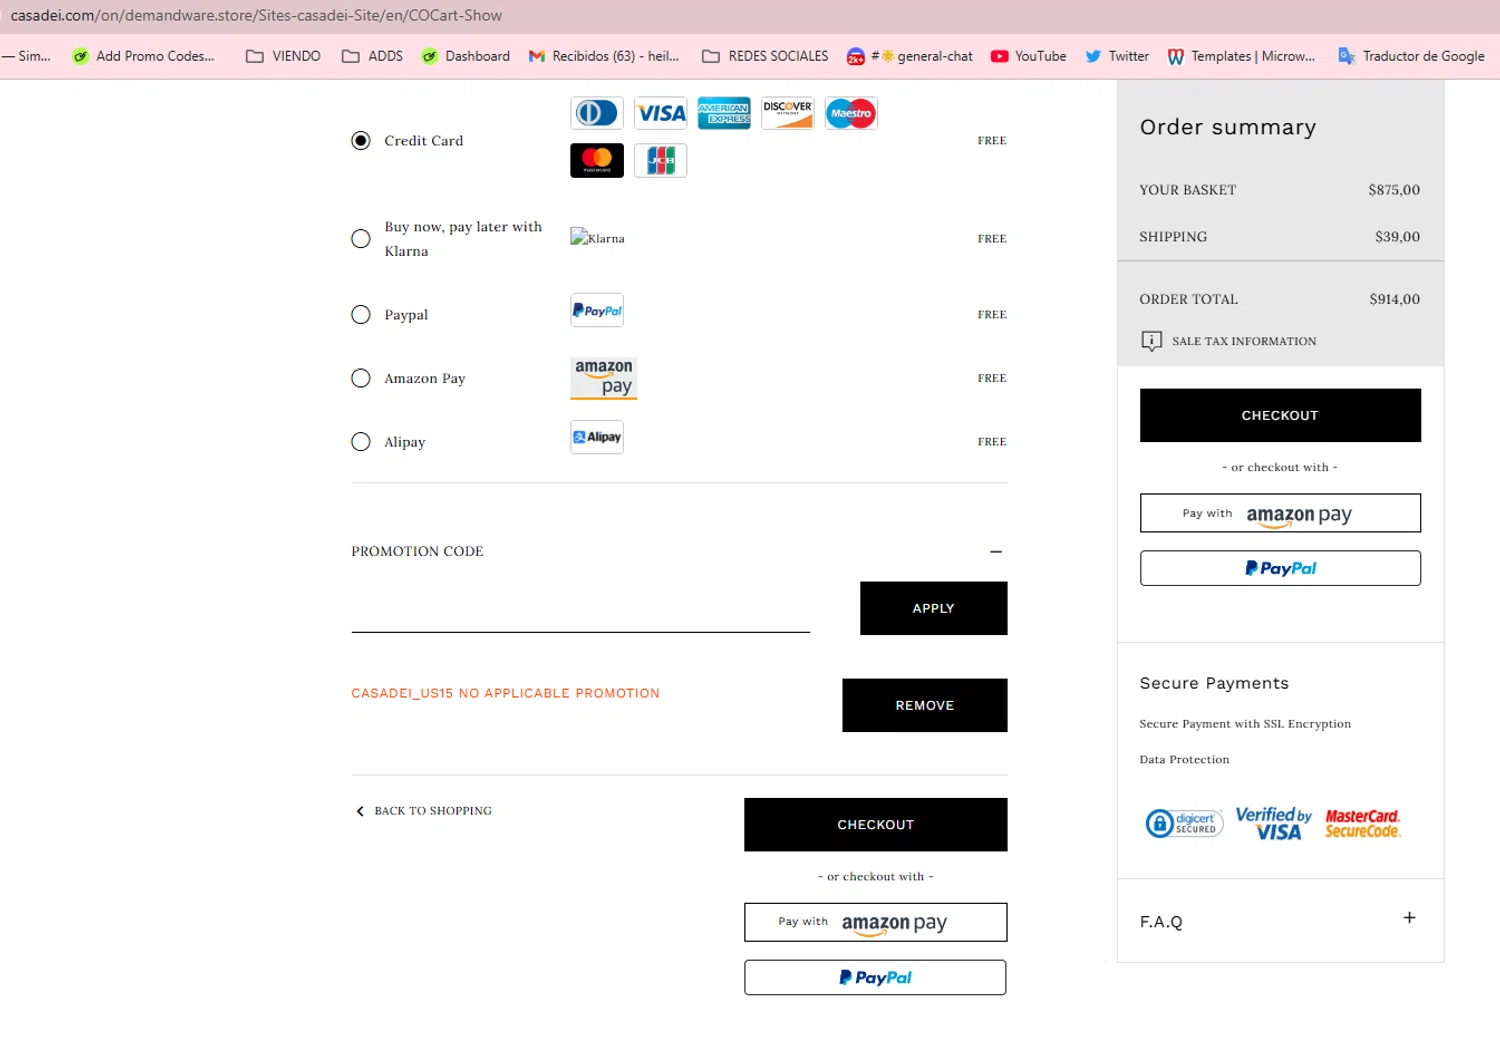Open the REDES SOCIALES bookmarks folder
This screenshot has width=1500, height=1046.
pos(765,56)
